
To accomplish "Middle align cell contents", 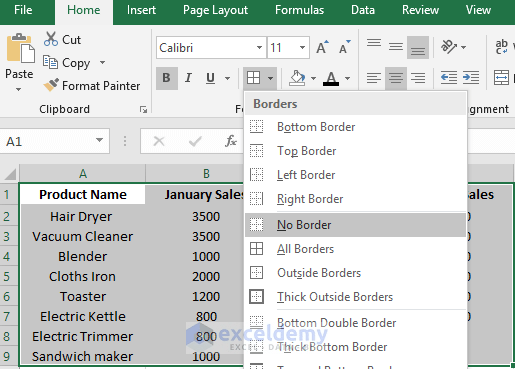I will (x=396, y=47).
